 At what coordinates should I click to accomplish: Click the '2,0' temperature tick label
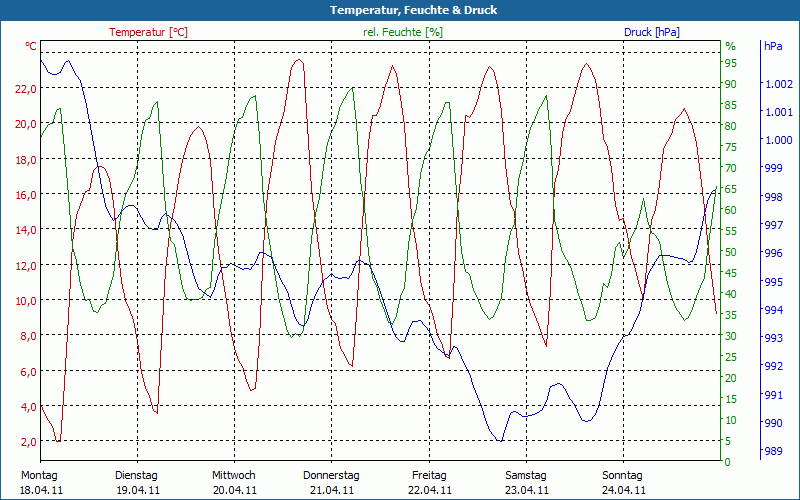point(29,442)
